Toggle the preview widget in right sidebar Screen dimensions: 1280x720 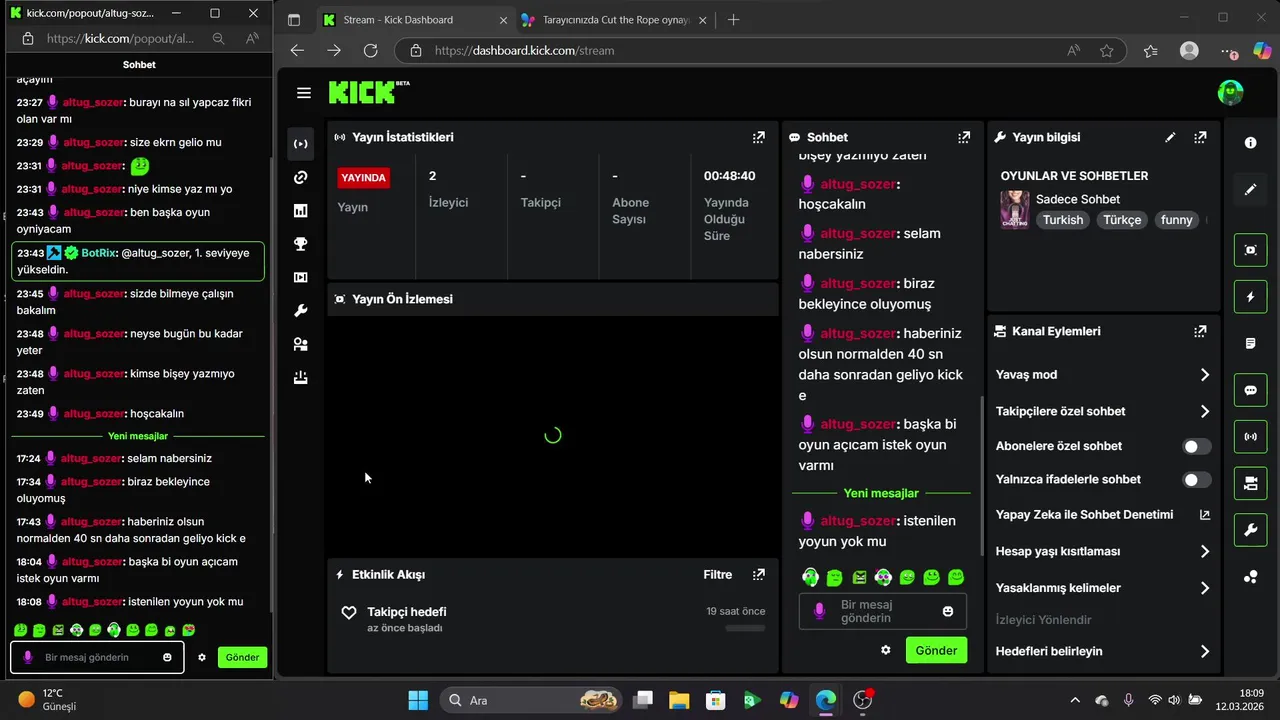(1250, 250)
